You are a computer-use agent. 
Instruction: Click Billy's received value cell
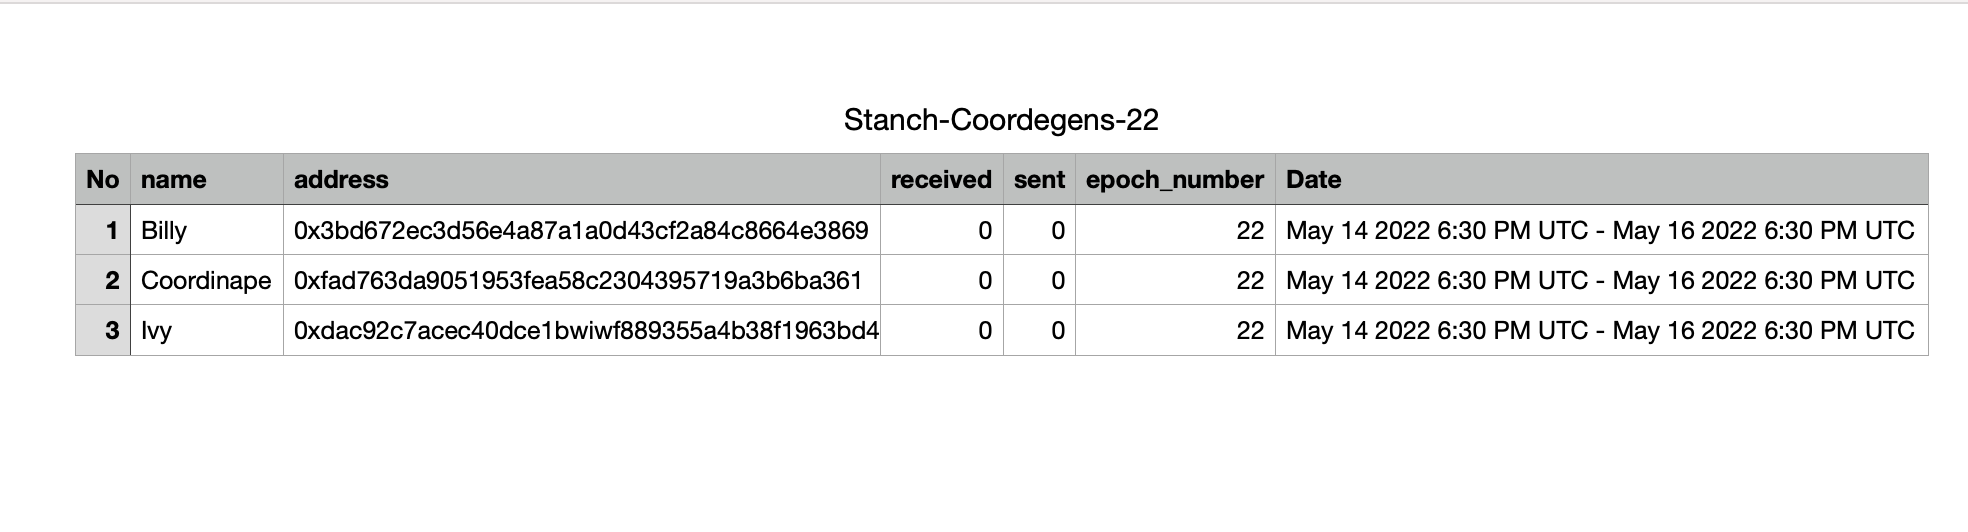point(941,231)
